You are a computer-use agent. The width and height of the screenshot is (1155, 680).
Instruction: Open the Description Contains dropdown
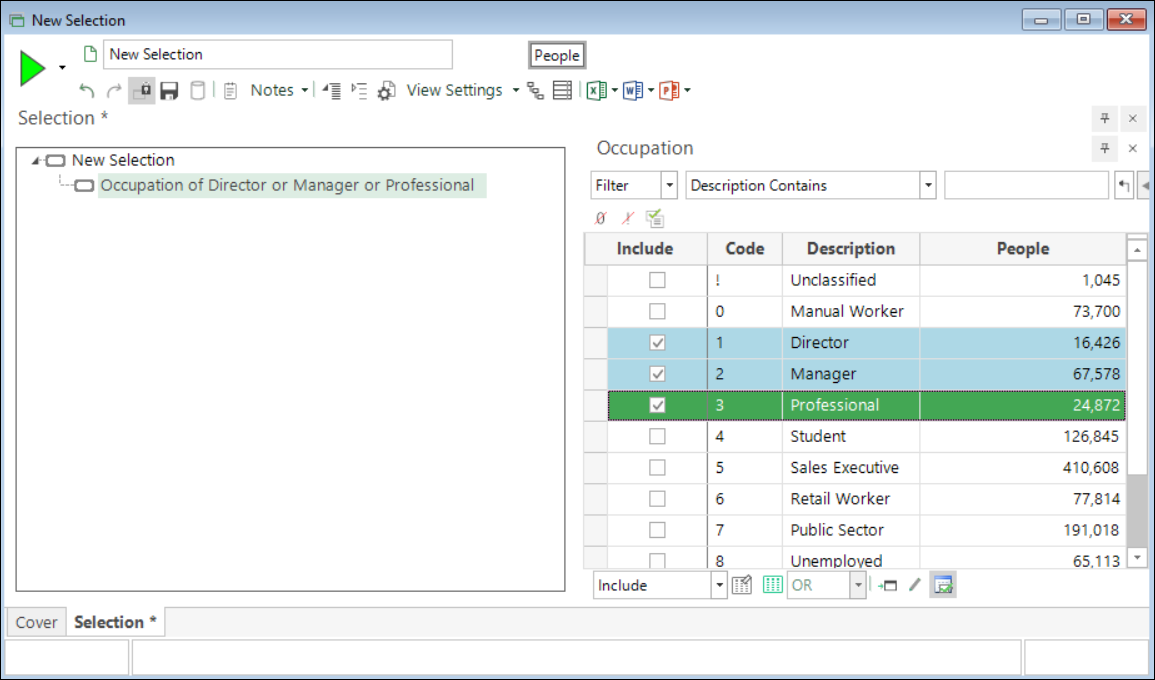[927, 186]
